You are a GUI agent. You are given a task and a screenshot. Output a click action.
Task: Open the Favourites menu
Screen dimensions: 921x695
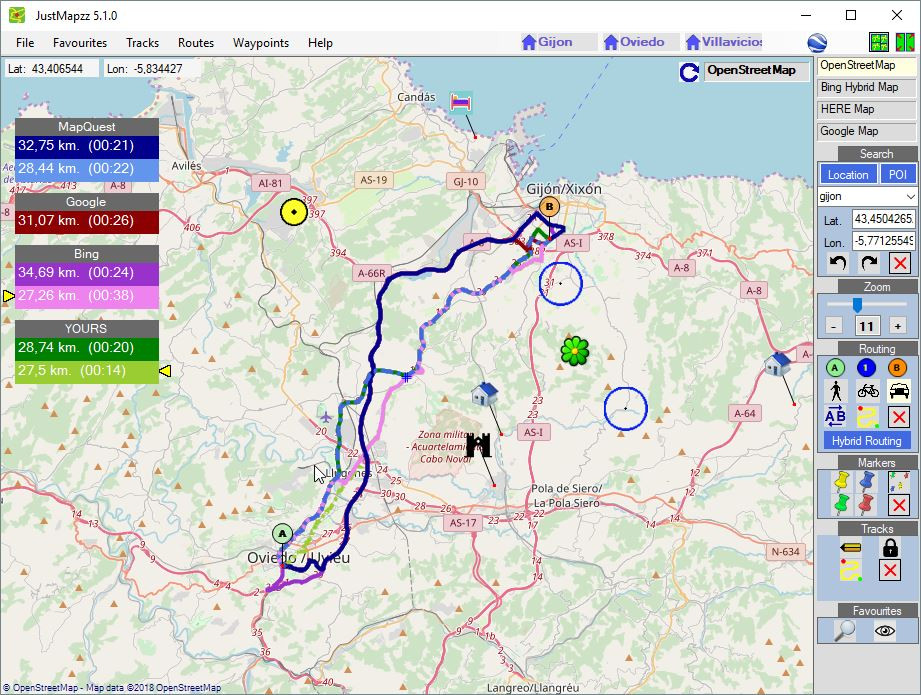tap(80, 43)
